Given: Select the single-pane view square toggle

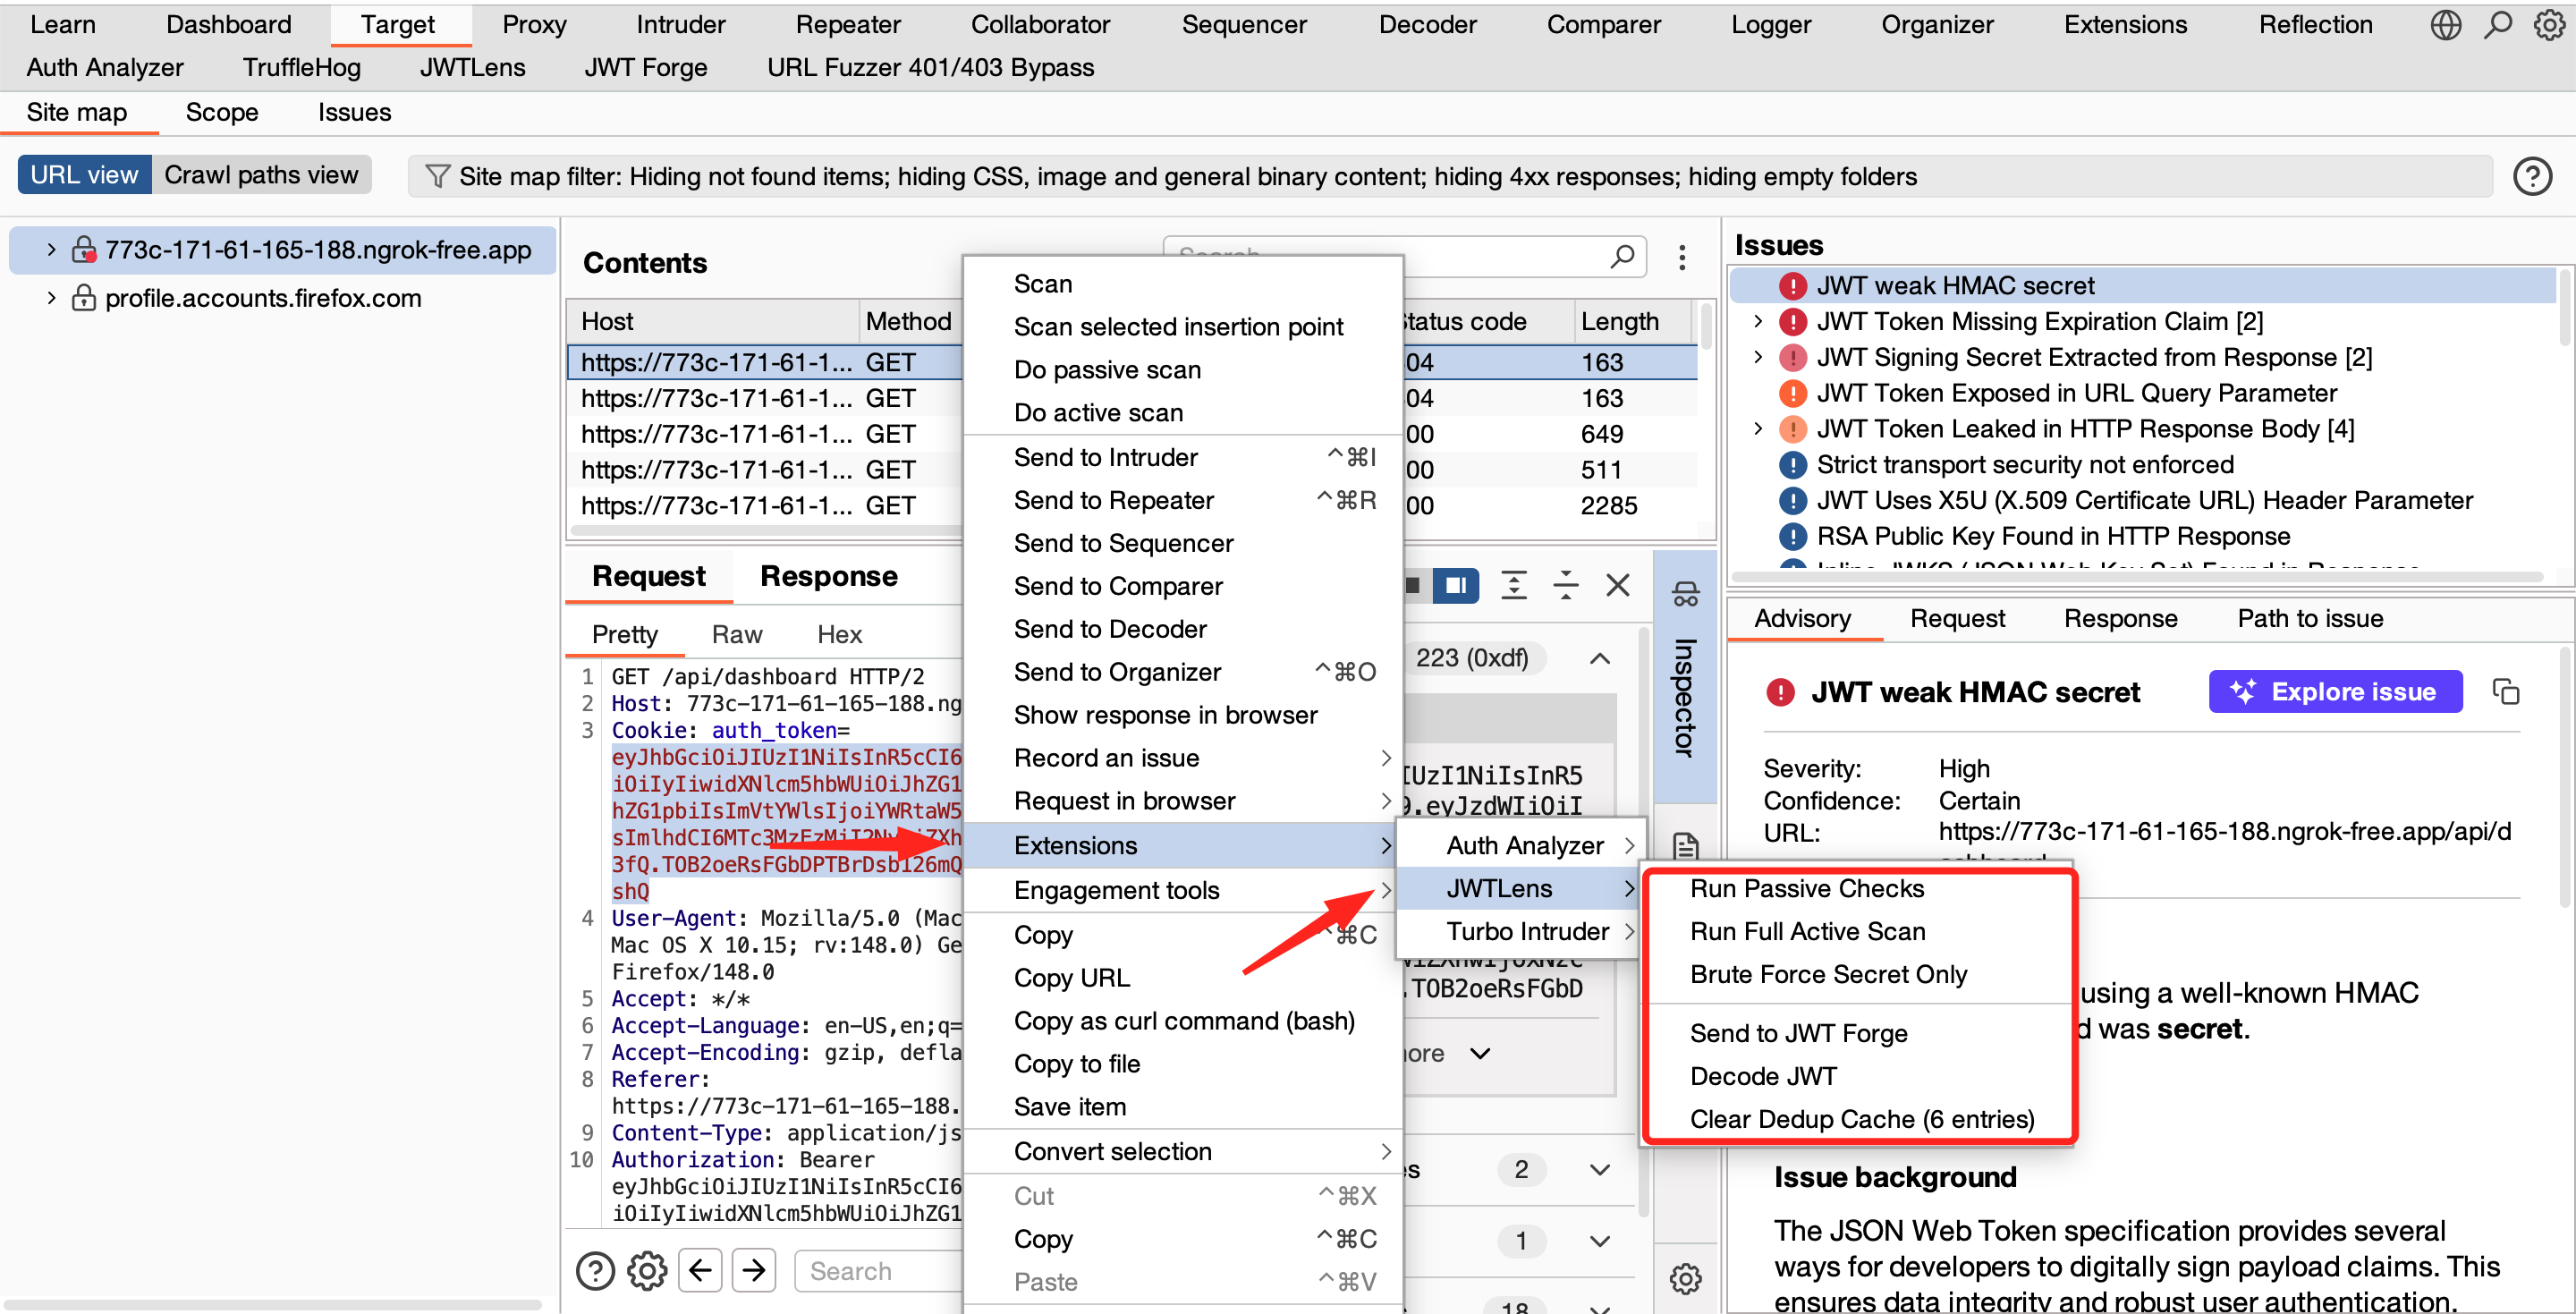Looking at the screenshot, I should pyautogui.click(x=1413, y=585).
